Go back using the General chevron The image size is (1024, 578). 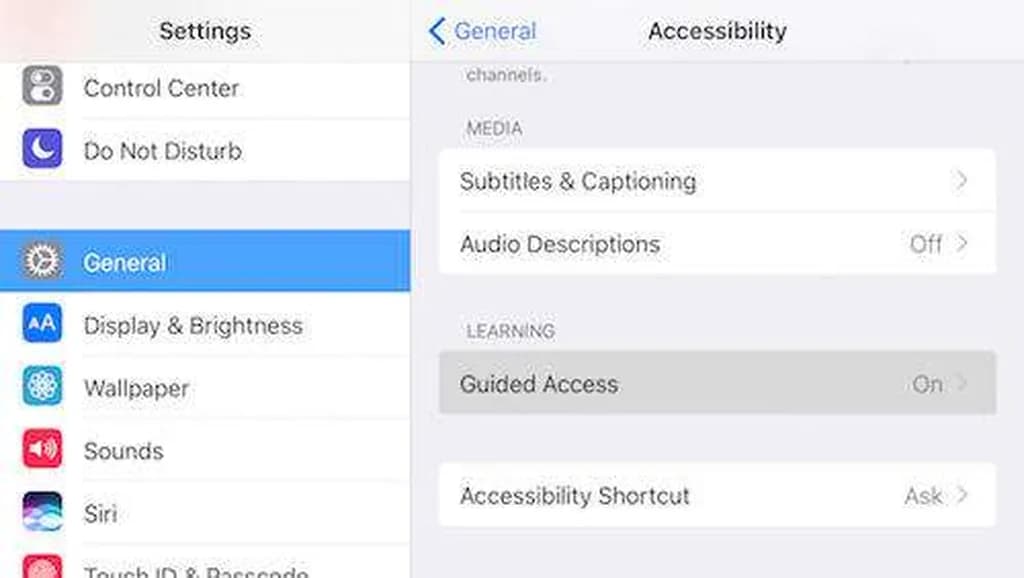pos(437,31)
